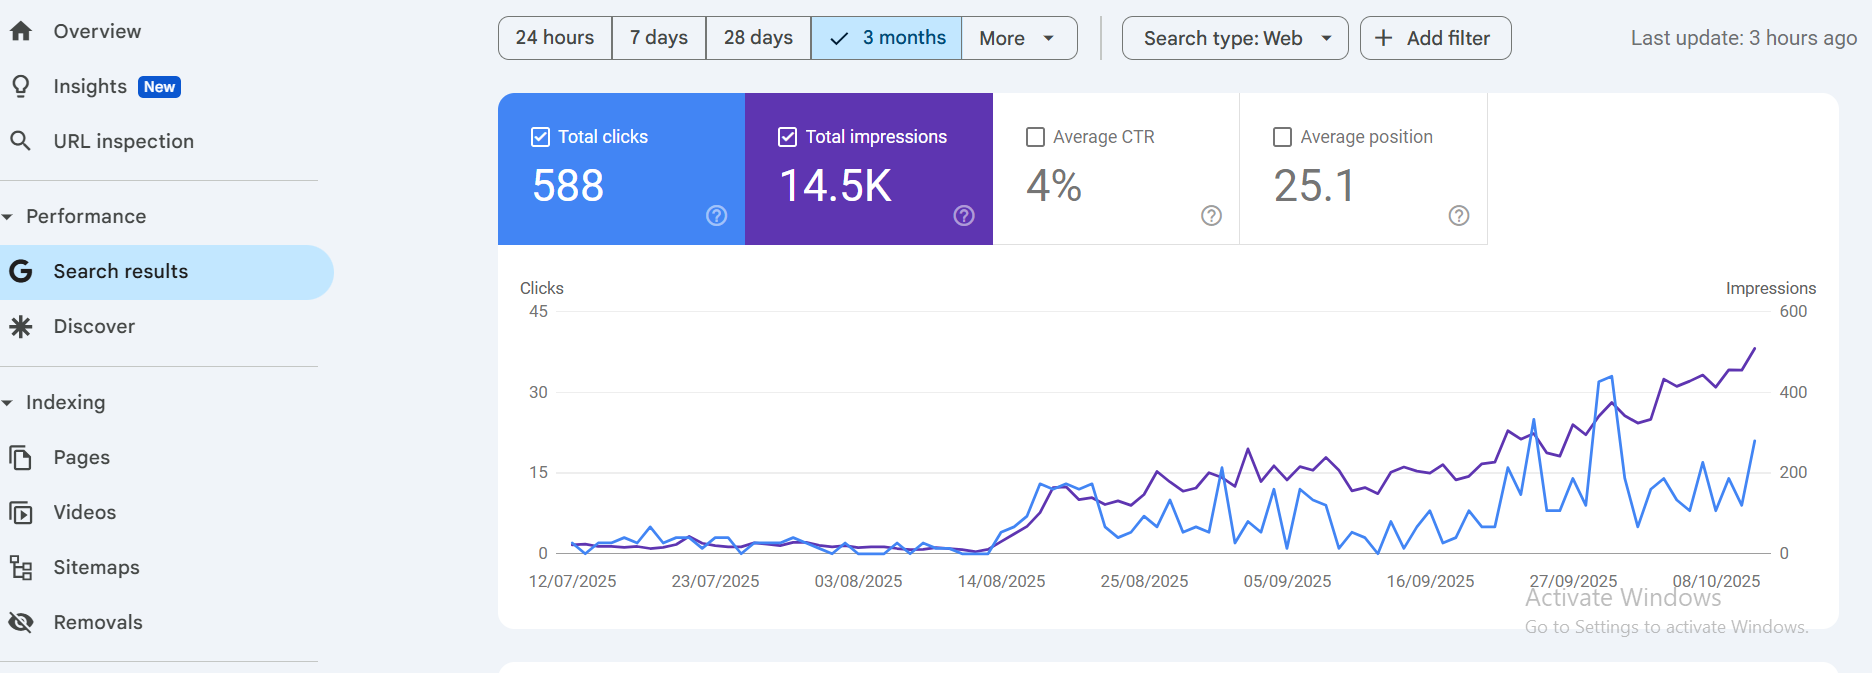Uncheck the Total clicks checkbox
1872x673 pixels.
click(x=540, y=137)
